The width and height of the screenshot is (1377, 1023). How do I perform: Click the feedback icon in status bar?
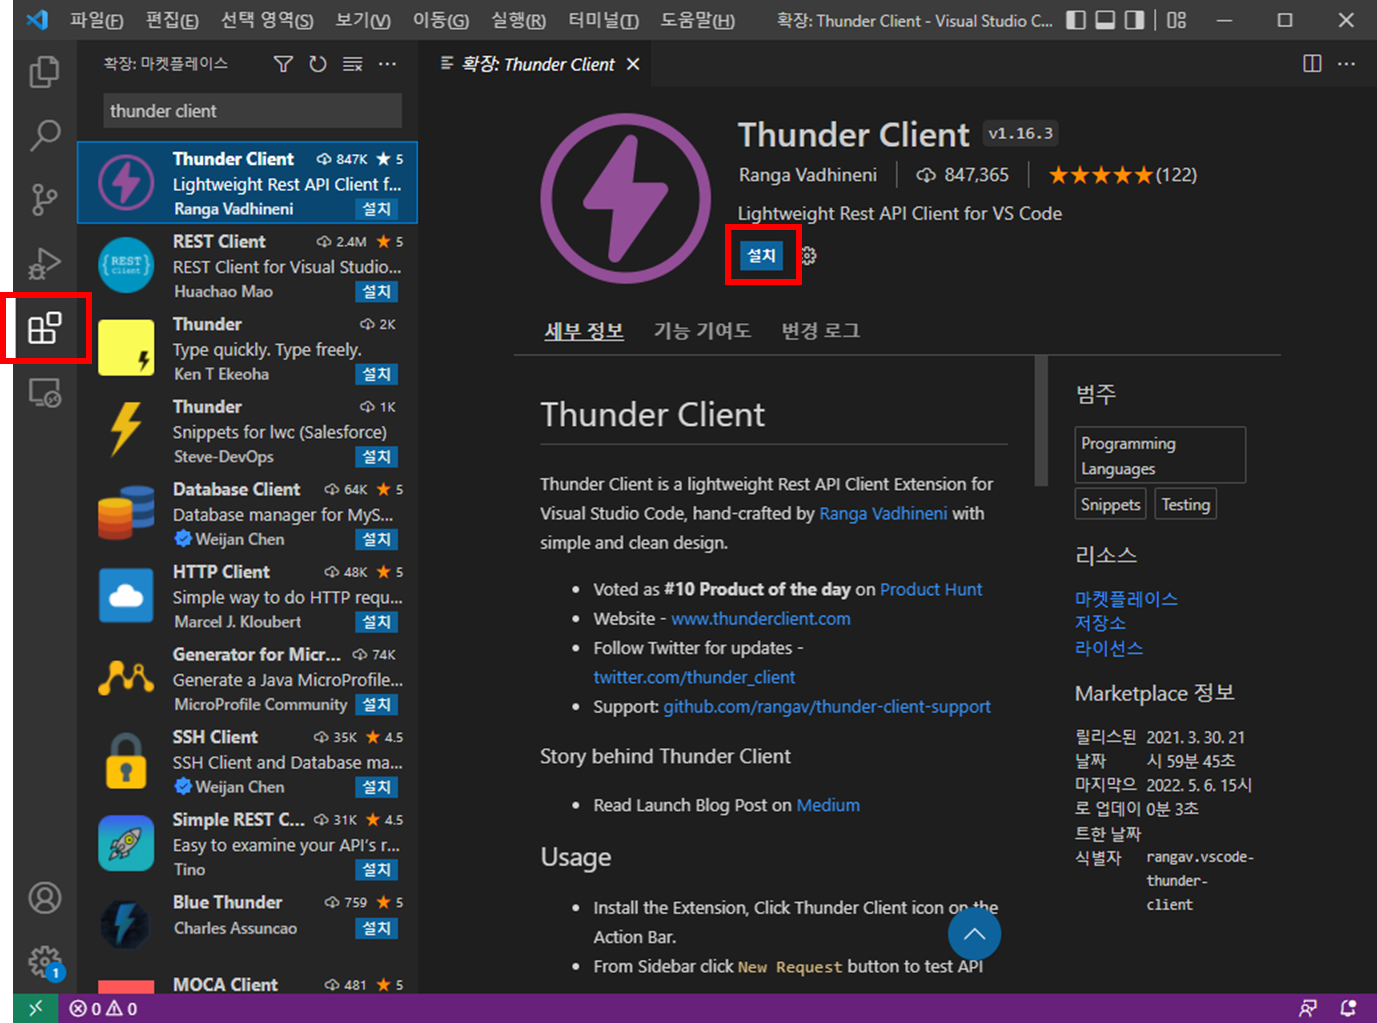(1308, 1008)
